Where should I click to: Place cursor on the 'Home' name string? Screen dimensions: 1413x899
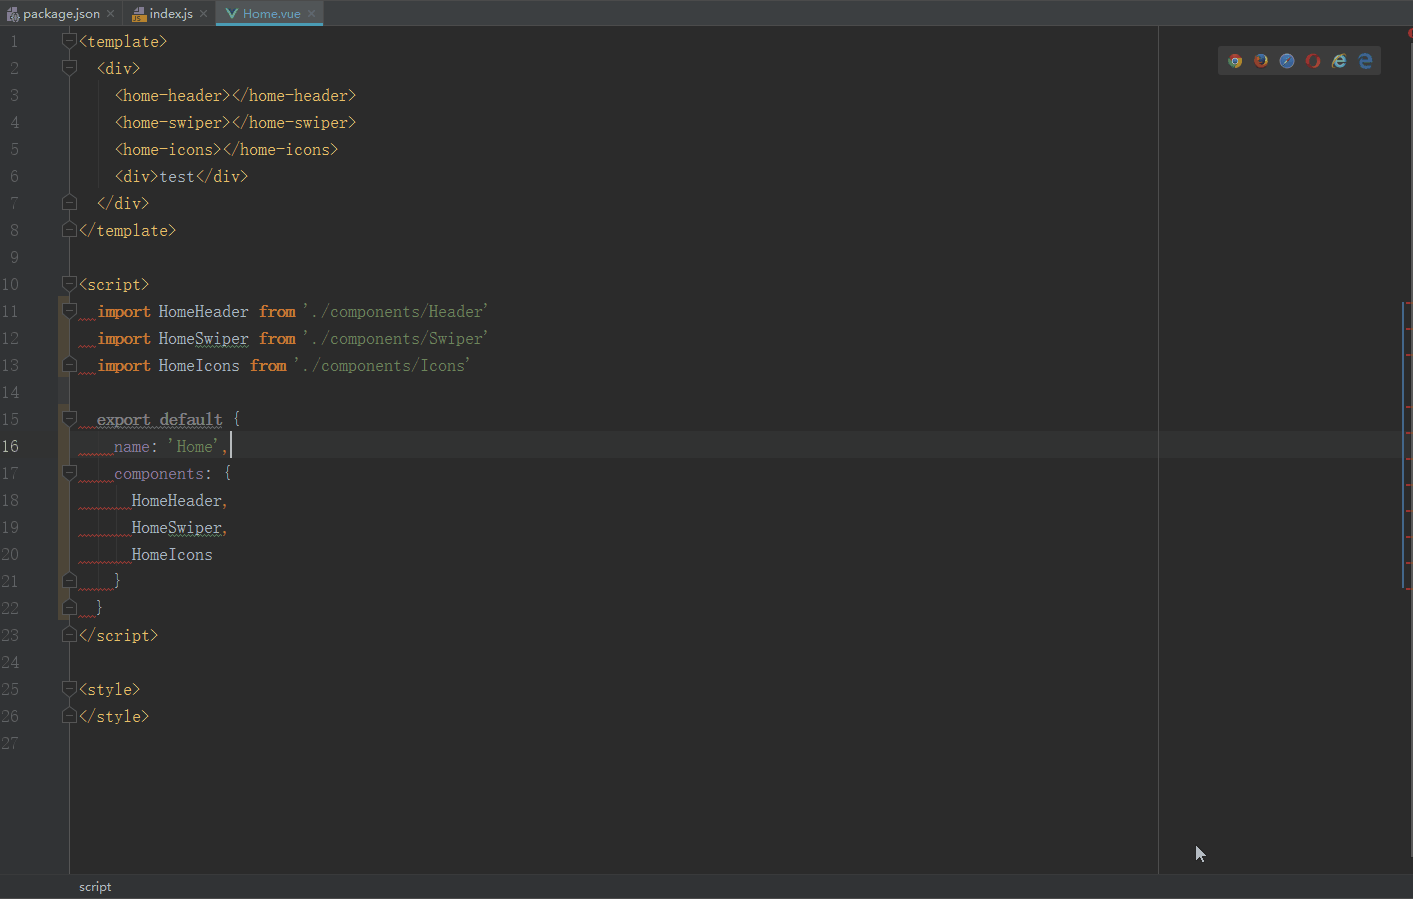(x=194, y=446)
